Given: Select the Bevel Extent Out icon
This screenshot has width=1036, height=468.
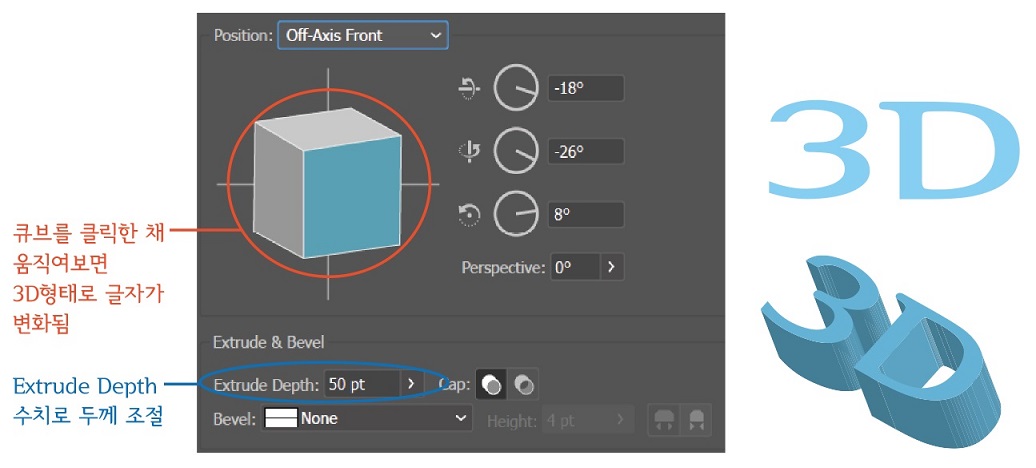Looking at the screenshot, I should tap(663, 420).
